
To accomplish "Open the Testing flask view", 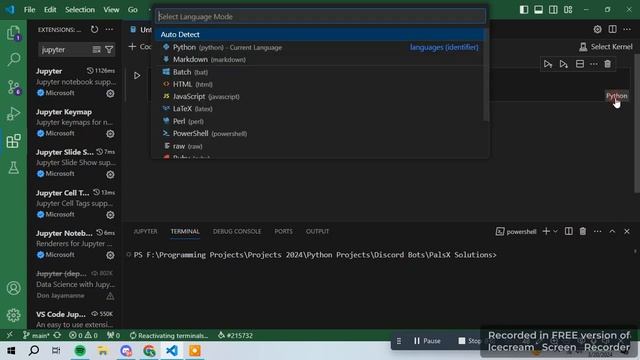I will (x=13, y=168).
